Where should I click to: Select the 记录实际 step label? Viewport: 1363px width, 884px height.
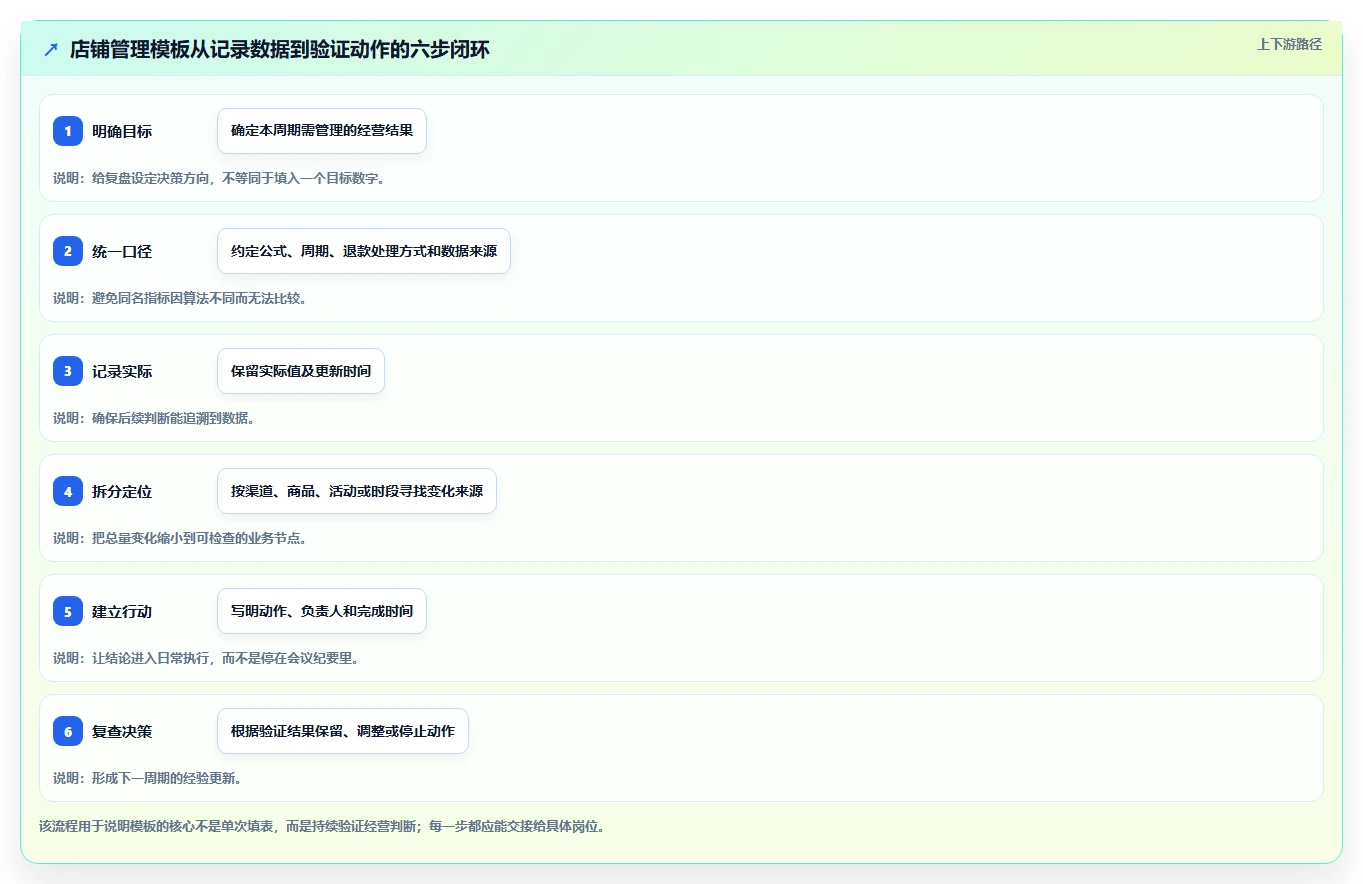pos(122,371)
